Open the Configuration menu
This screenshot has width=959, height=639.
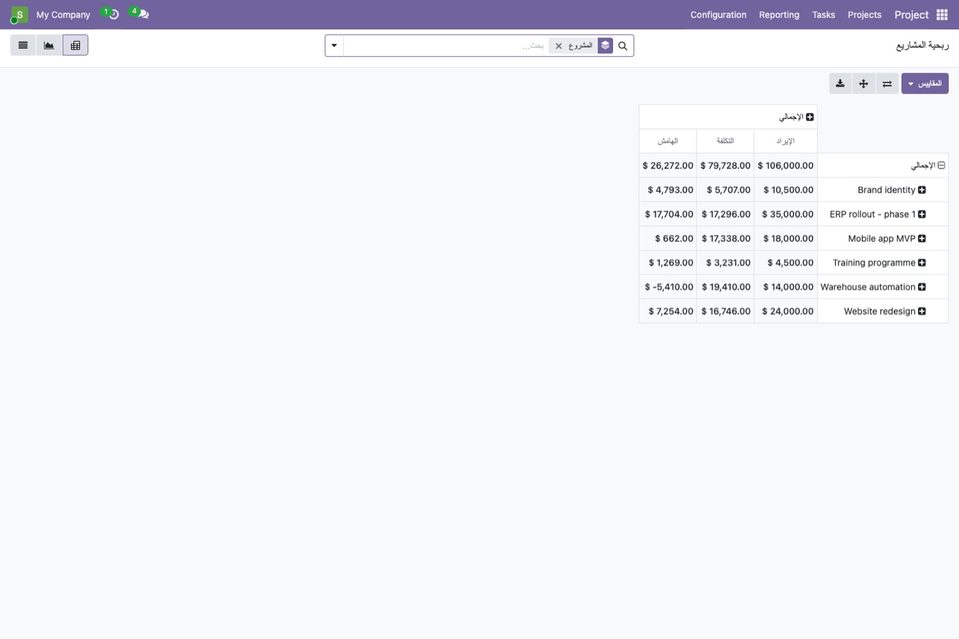718,15
